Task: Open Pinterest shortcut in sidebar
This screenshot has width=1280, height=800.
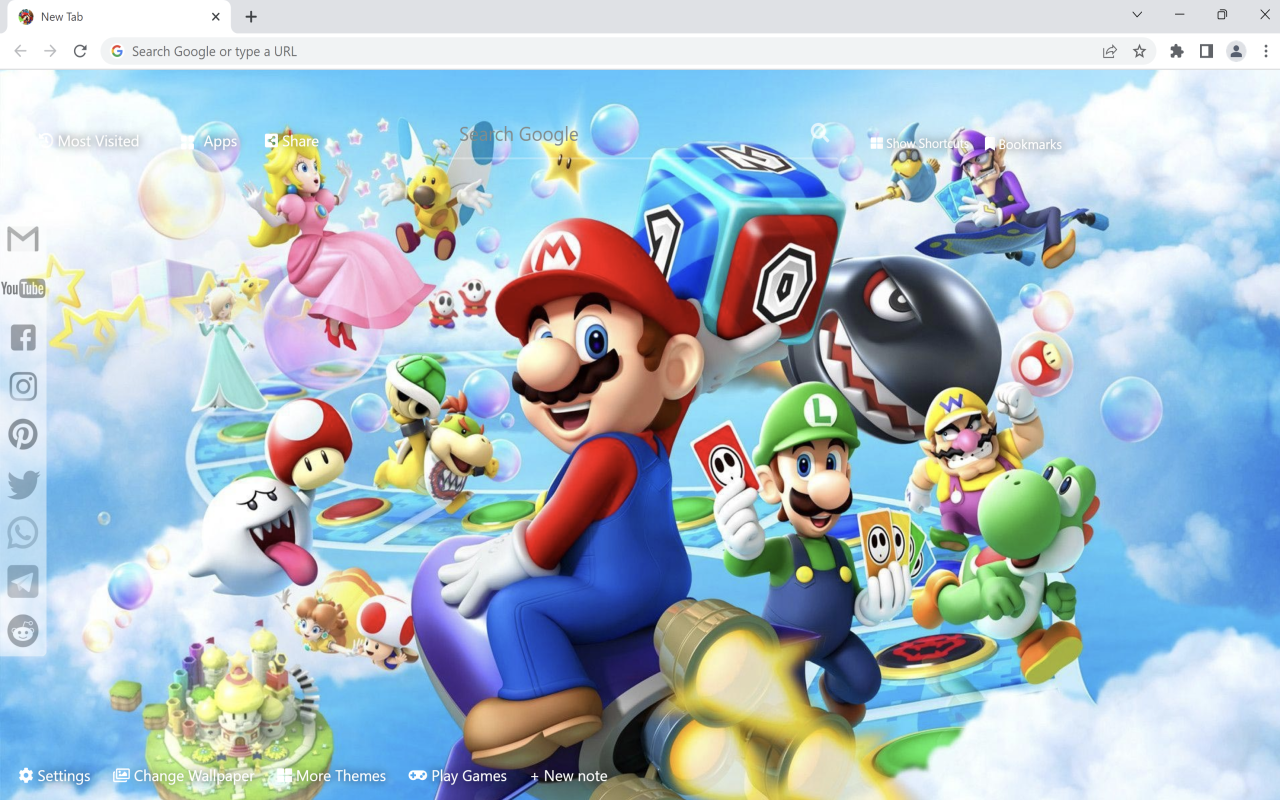Action: [23, 435]
